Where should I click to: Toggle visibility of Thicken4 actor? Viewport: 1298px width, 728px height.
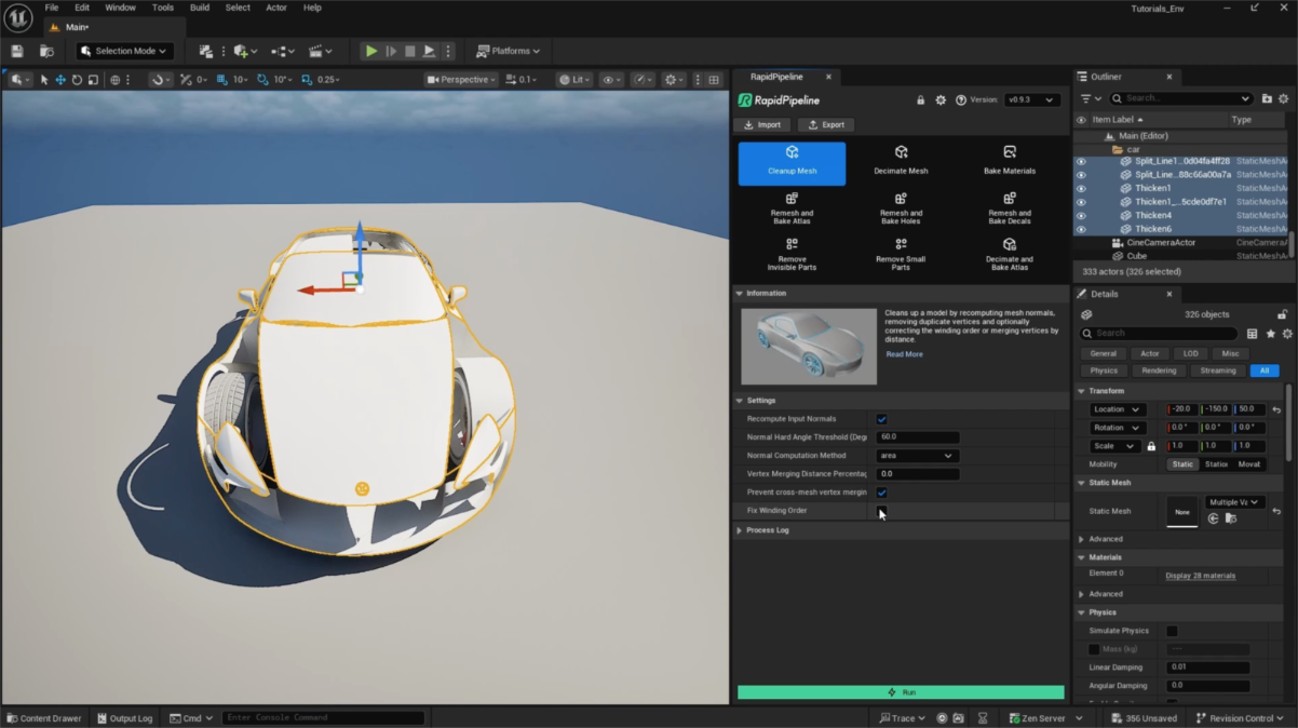pos(1081,215)
